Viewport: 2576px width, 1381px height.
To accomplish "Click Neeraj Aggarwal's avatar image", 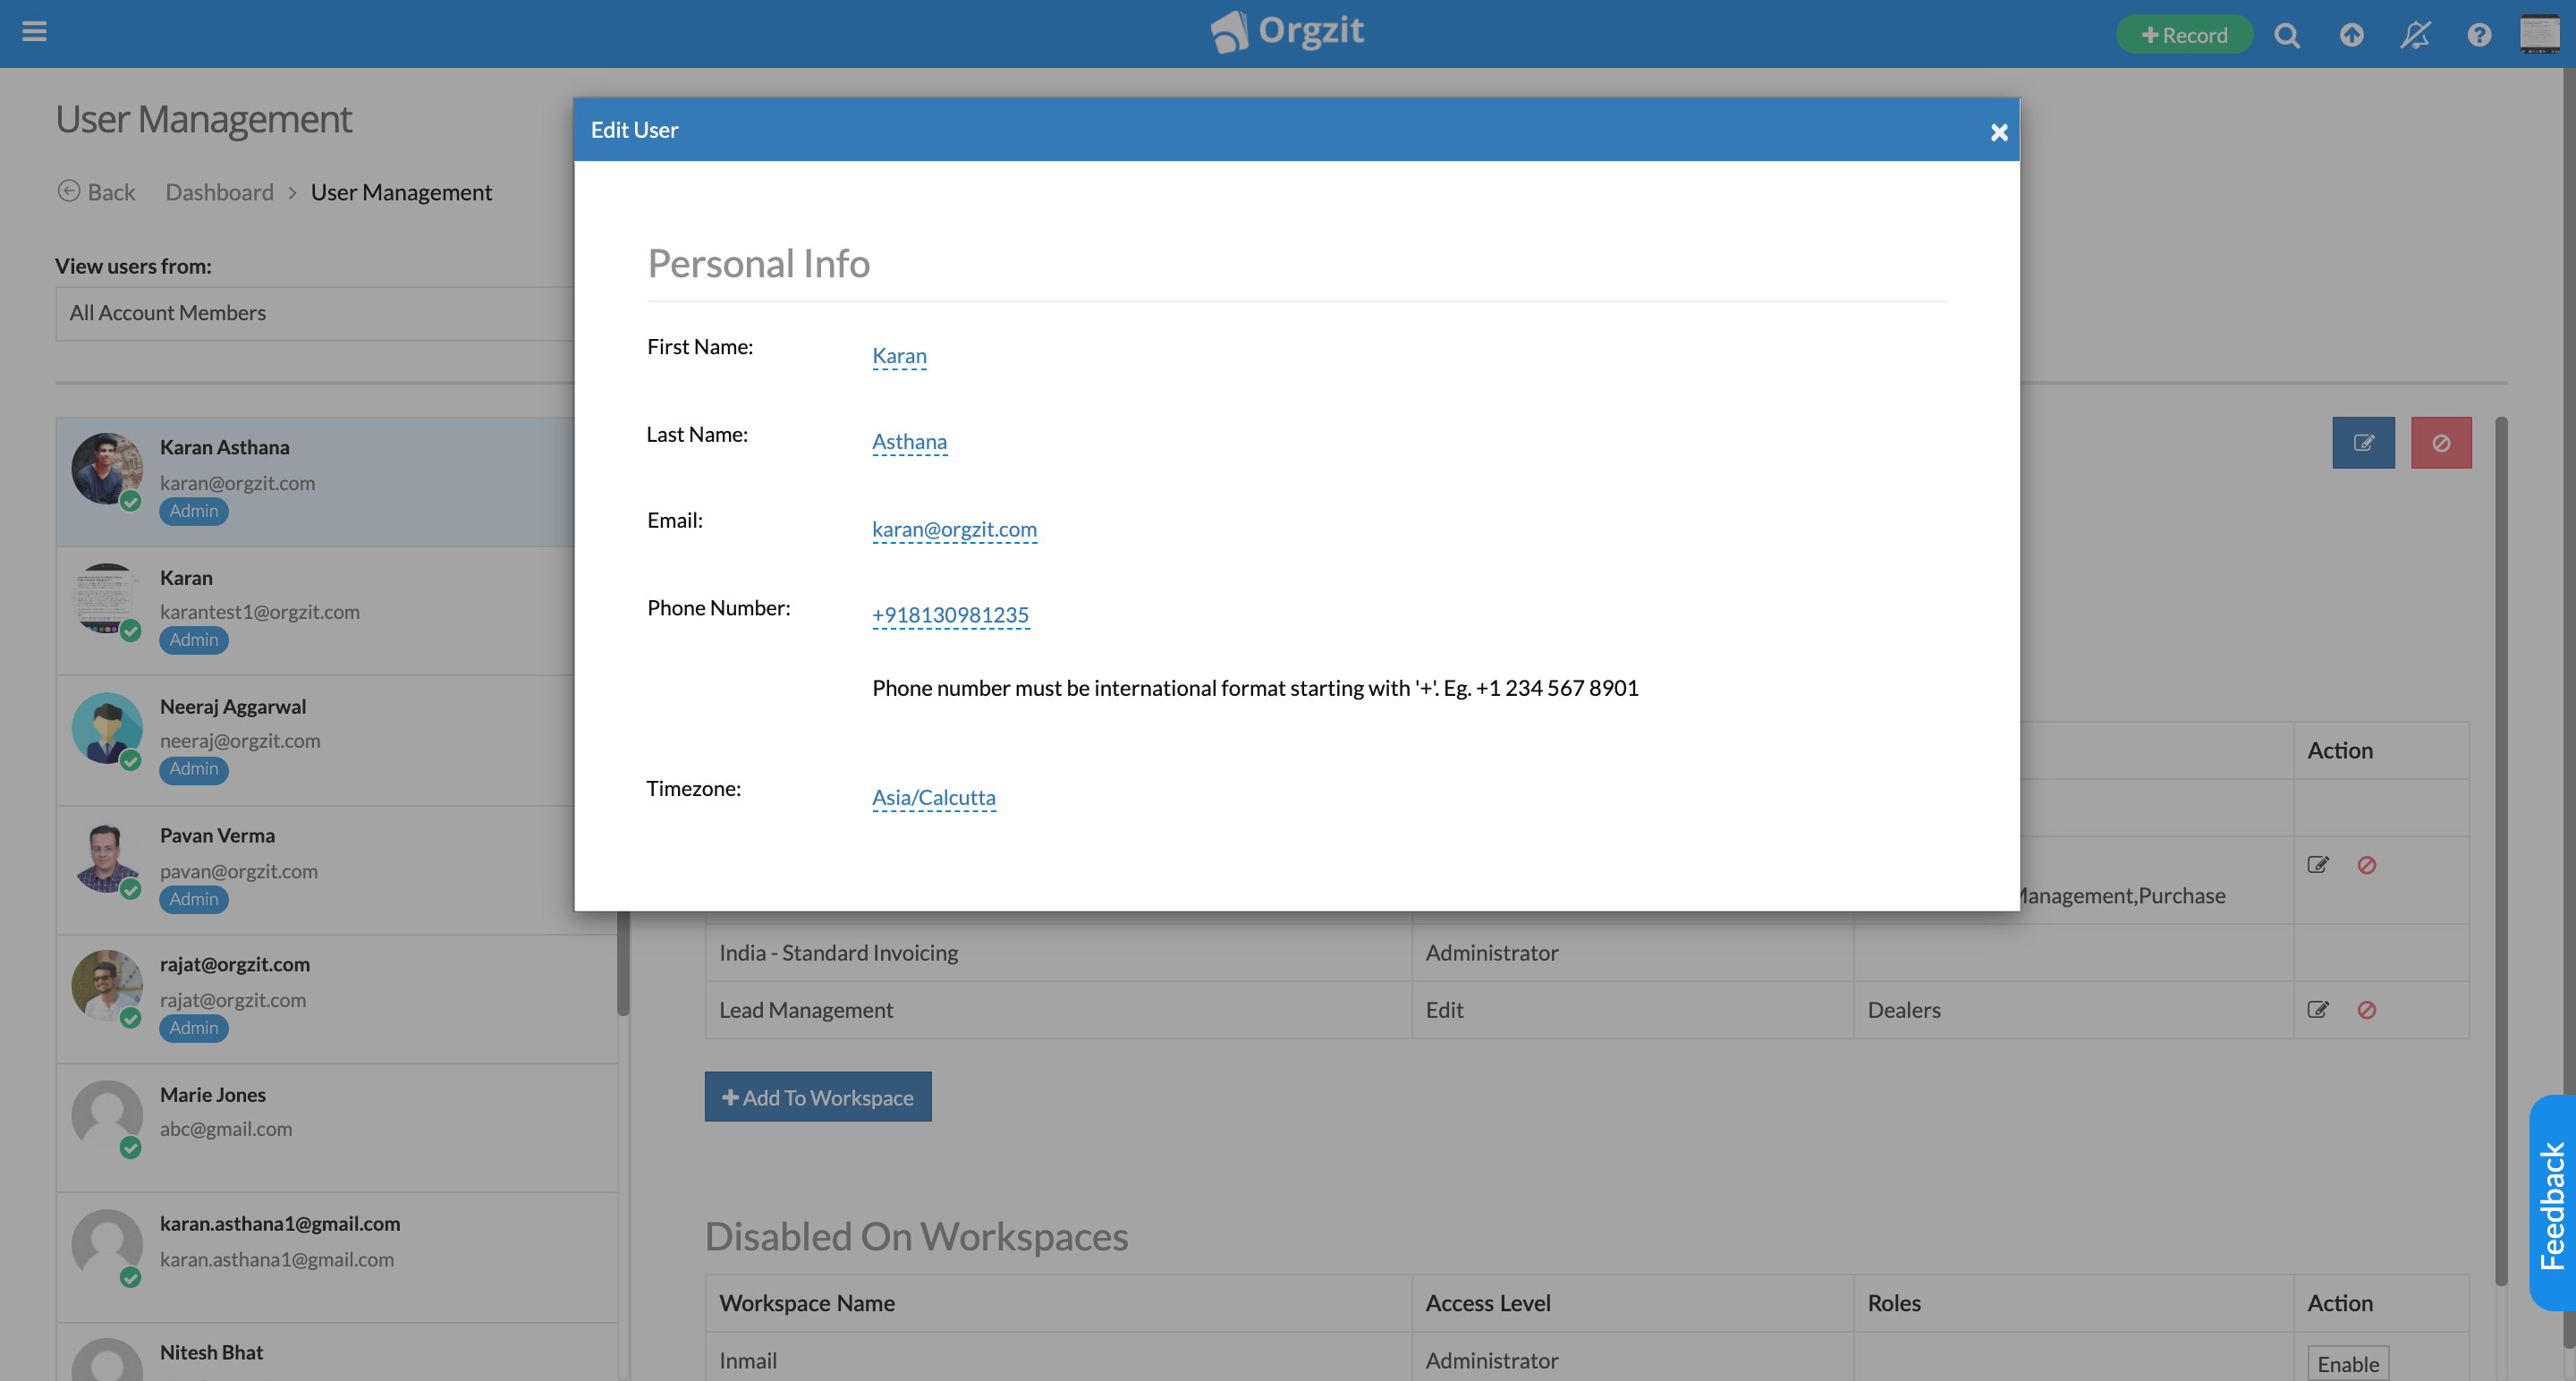I will tap(106, 727).
